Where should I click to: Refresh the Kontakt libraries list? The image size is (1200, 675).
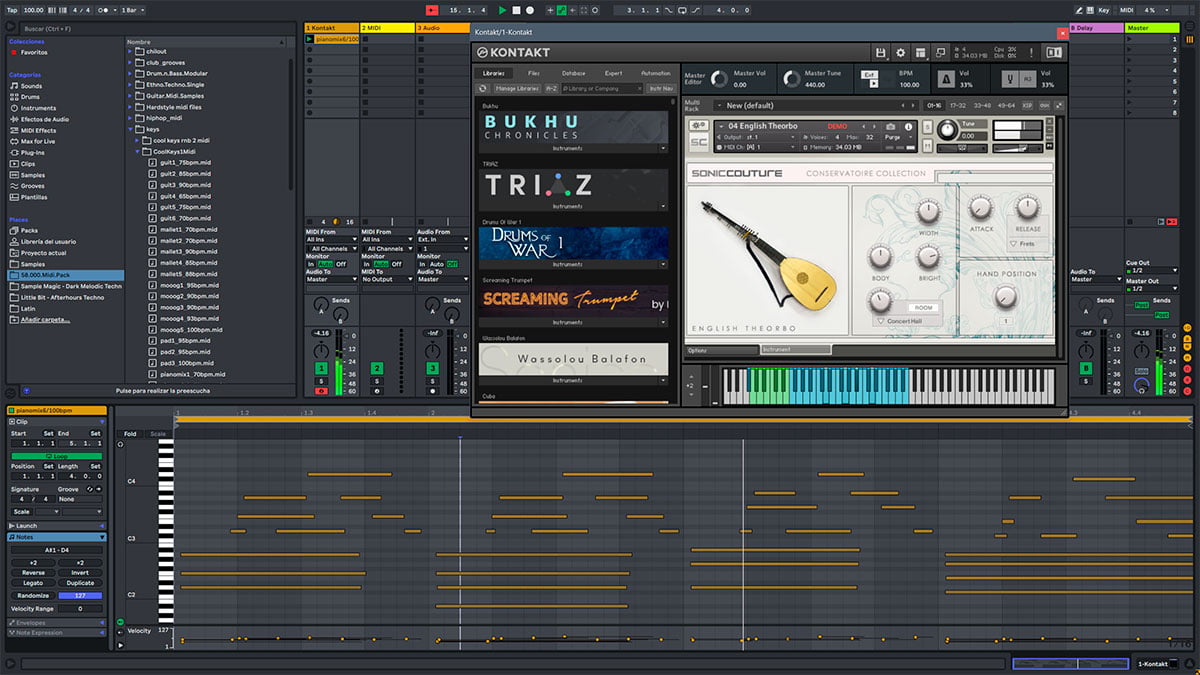click(482, 88)
